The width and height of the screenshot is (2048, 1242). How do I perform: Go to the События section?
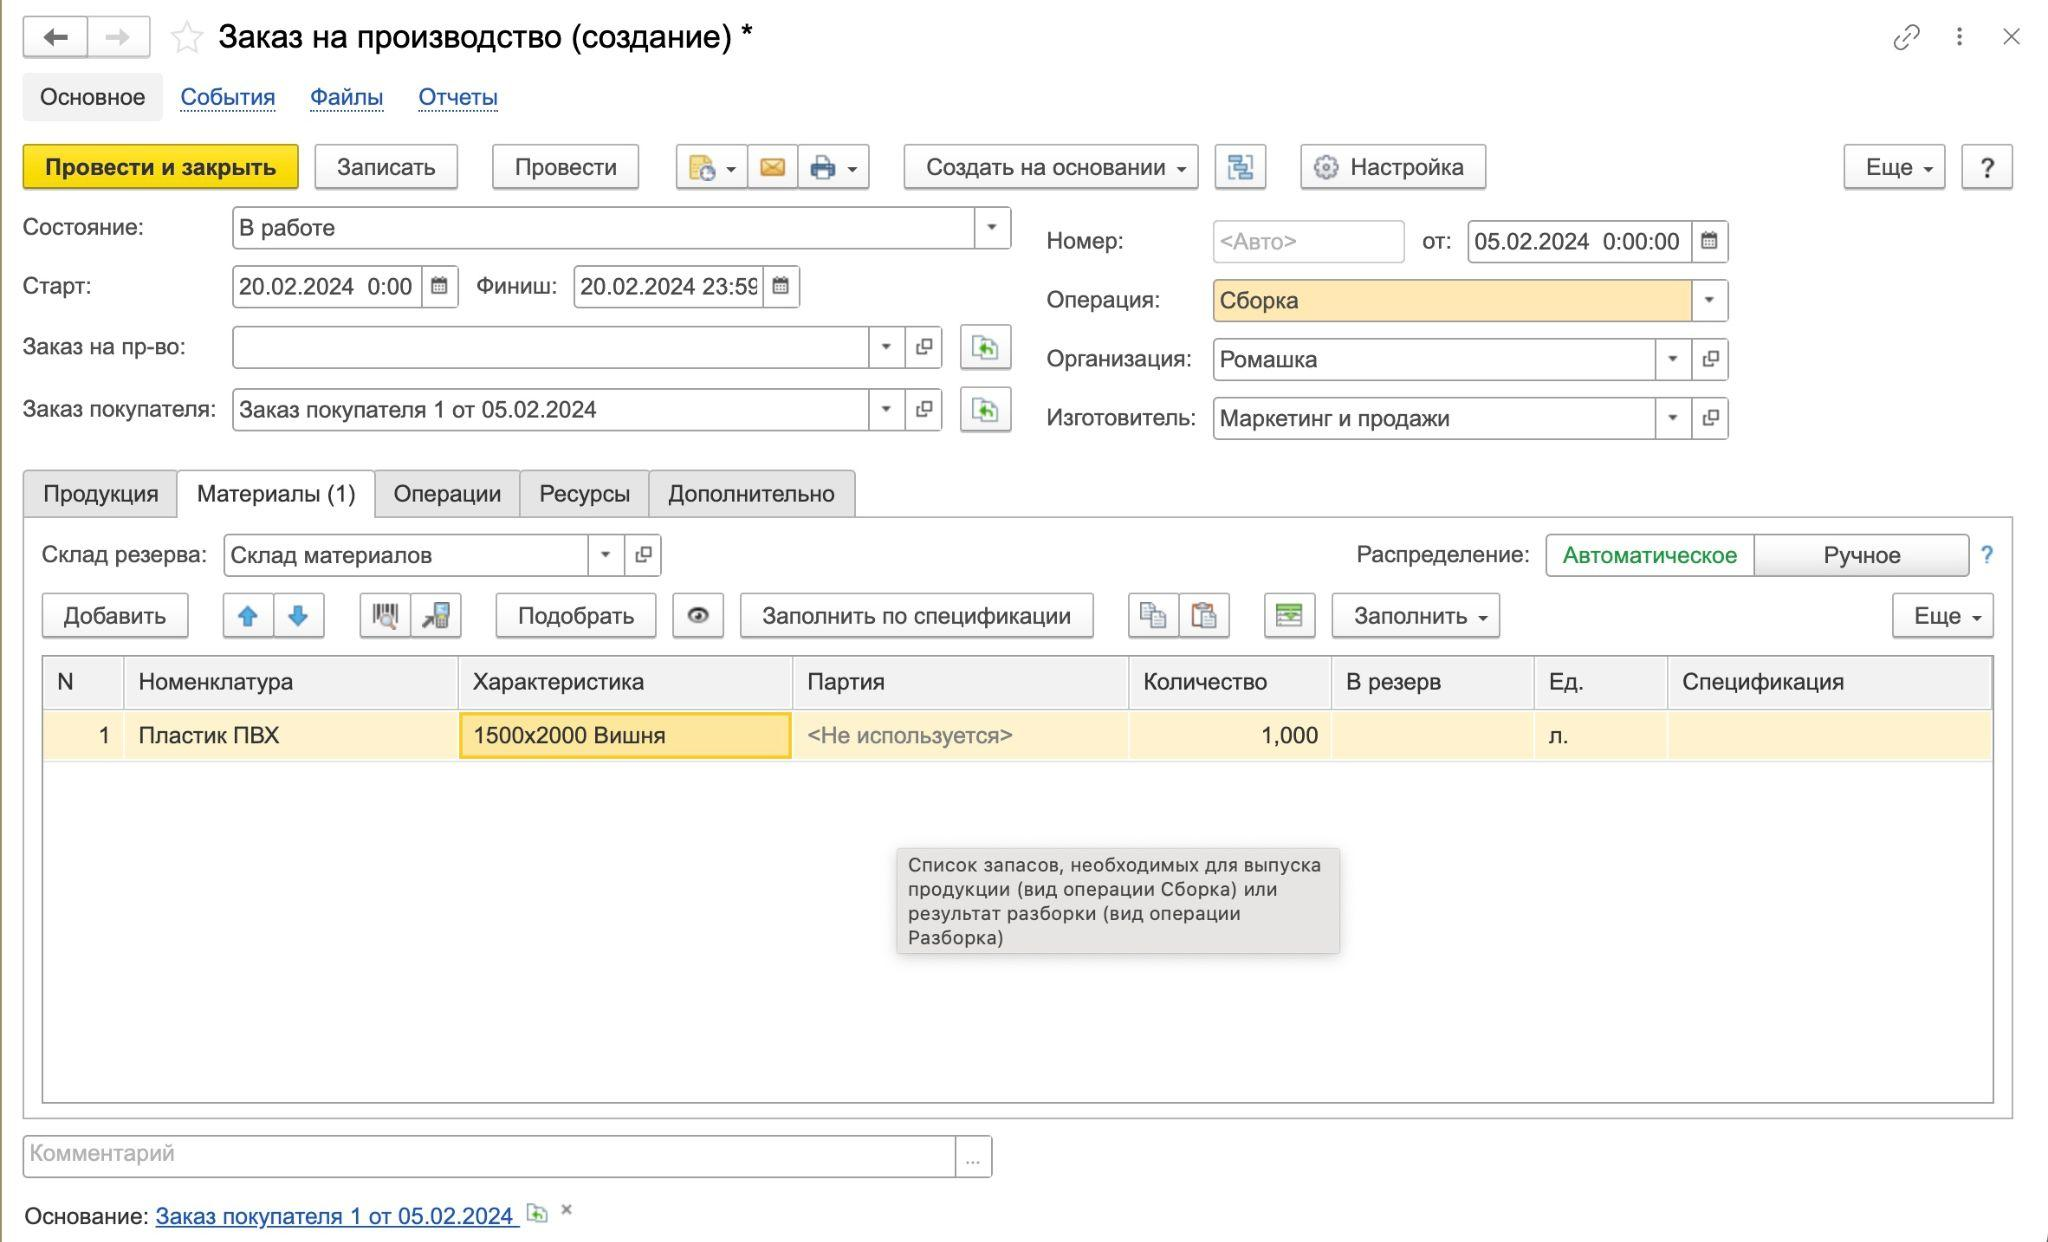(227, 97)
